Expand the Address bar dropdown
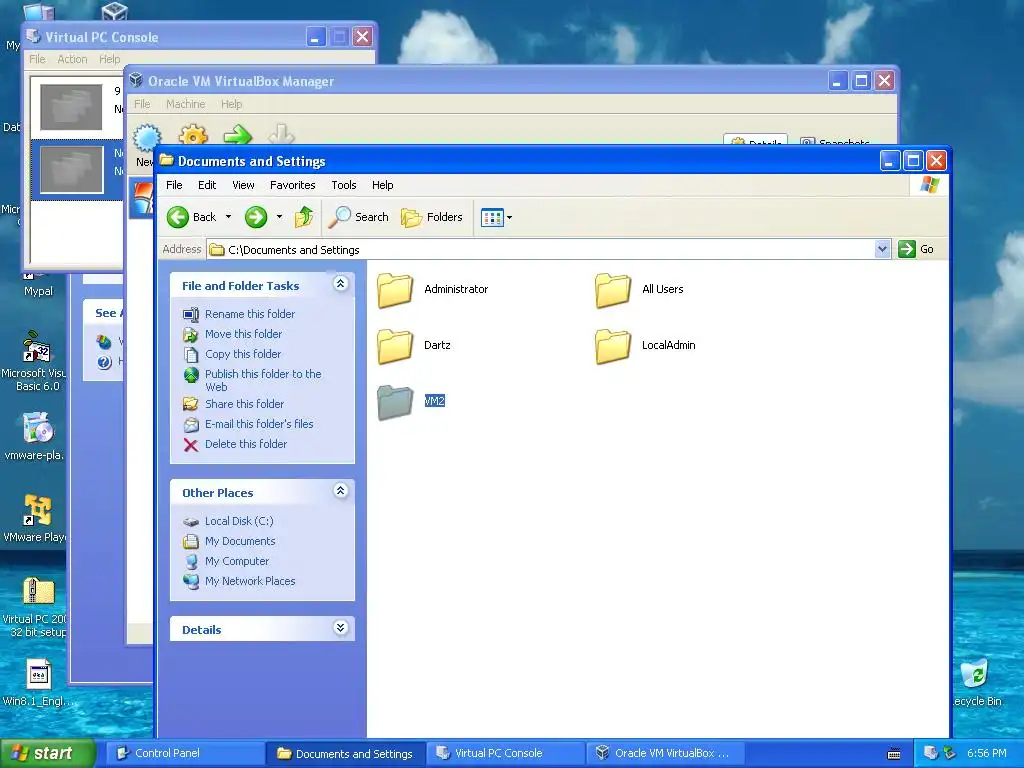1024x768 pixels. (x=882, y=249)
